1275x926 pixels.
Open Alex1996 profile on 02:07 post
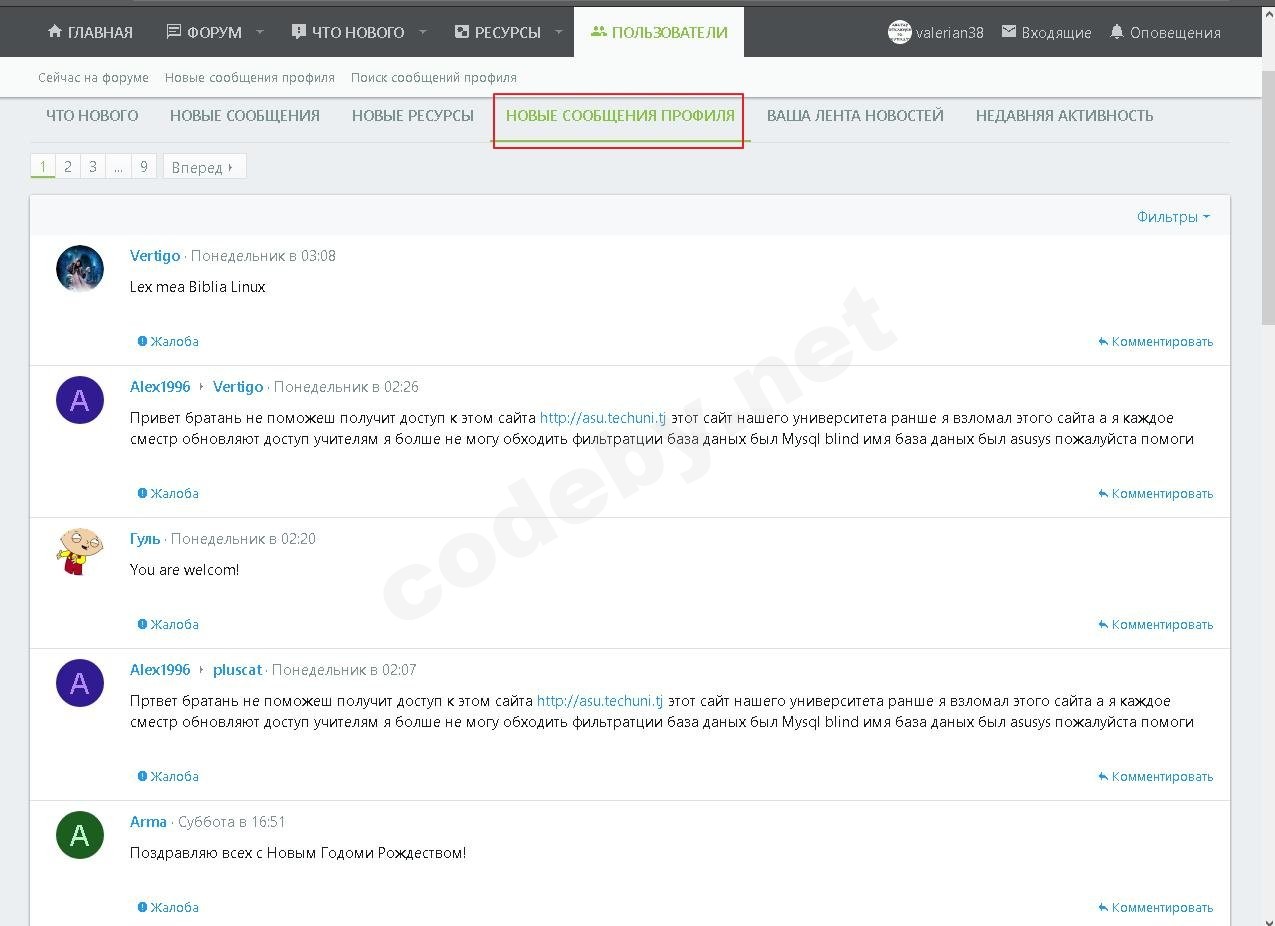tap(160, 670)
